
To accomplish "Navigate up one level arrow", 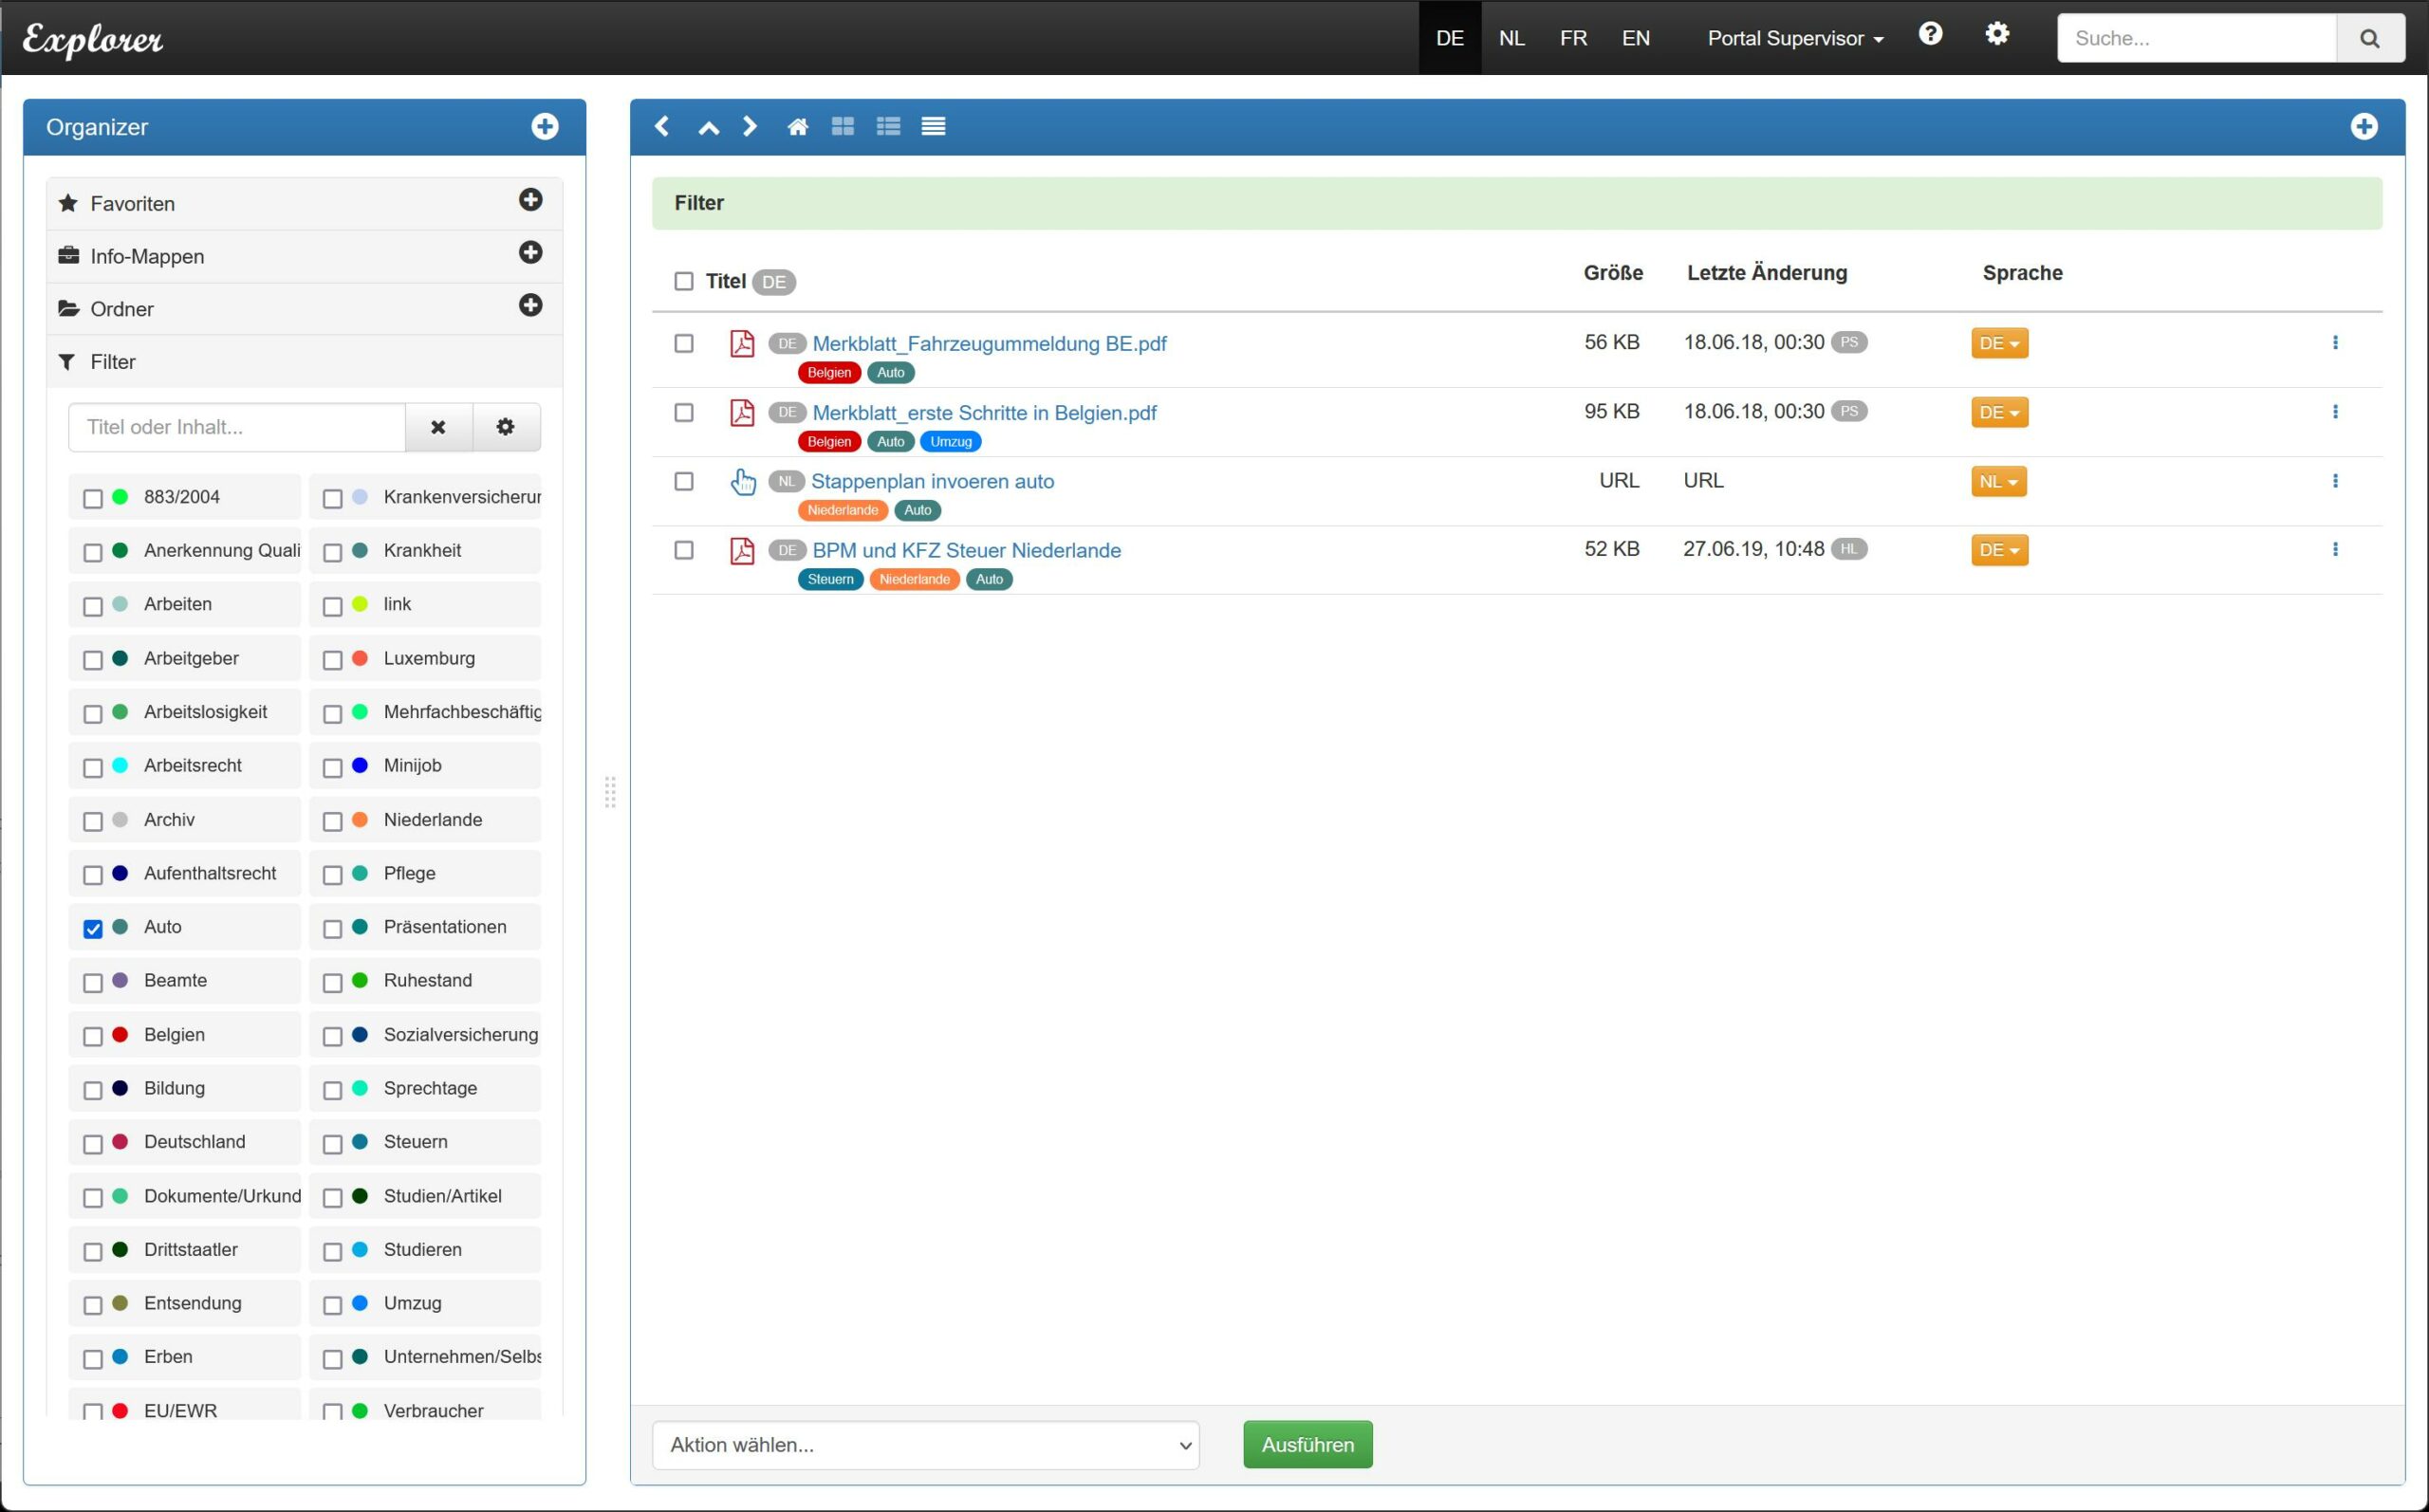I will pyautogui.click(x=708, y=127).
